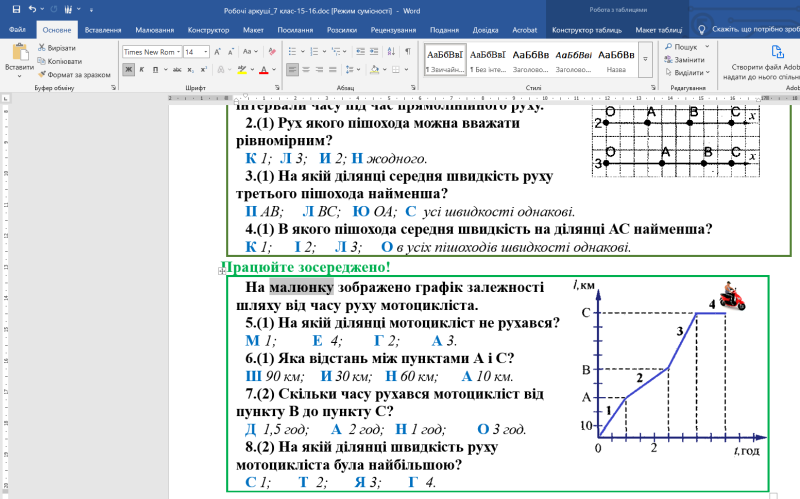Activate Format Painter (Формат за зразком)

point(74,74)
